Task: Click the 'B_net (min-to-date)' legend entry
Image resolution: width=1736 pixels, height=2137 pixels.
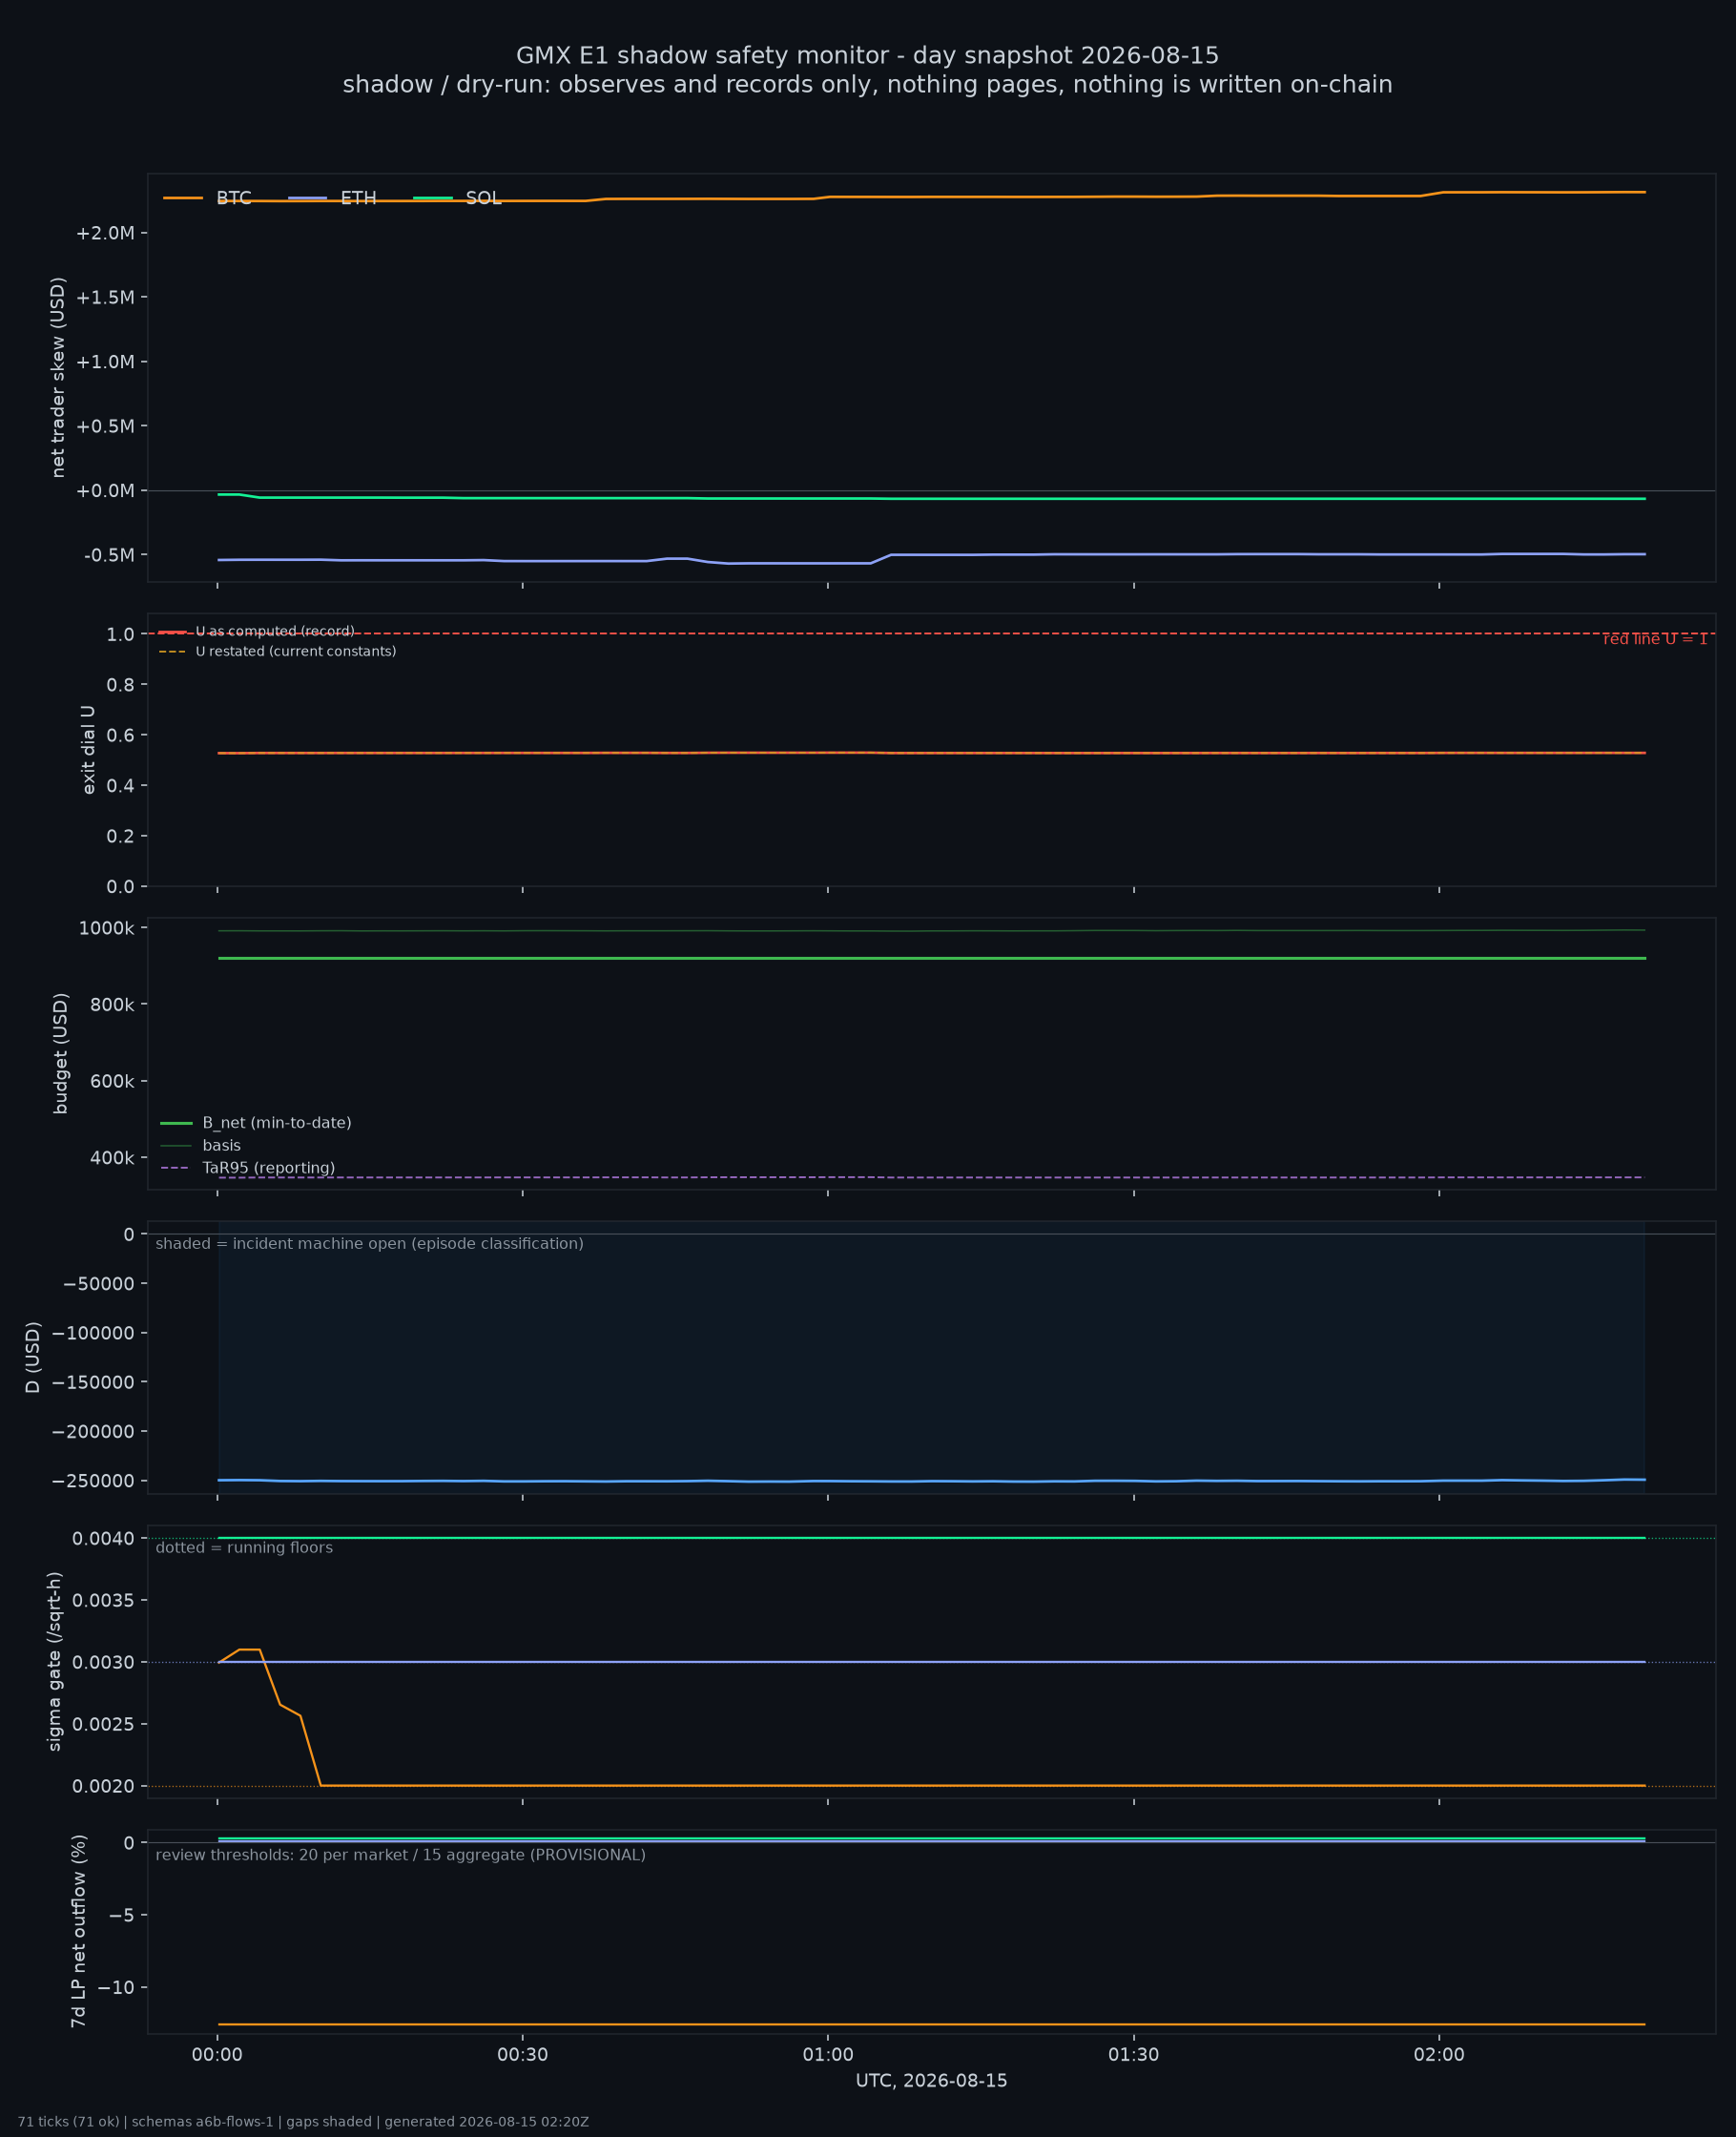Action: [x=256, y=1123]
